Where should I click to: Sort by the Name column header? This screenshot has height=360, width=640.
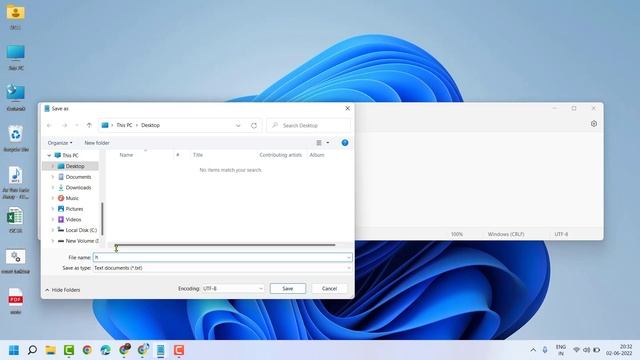tap(127, 155)
